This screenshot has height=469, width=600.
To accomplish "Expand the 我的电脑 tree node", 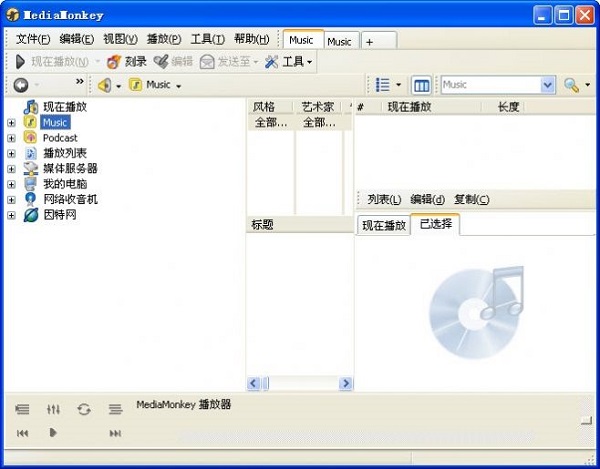I will [11, 184].
